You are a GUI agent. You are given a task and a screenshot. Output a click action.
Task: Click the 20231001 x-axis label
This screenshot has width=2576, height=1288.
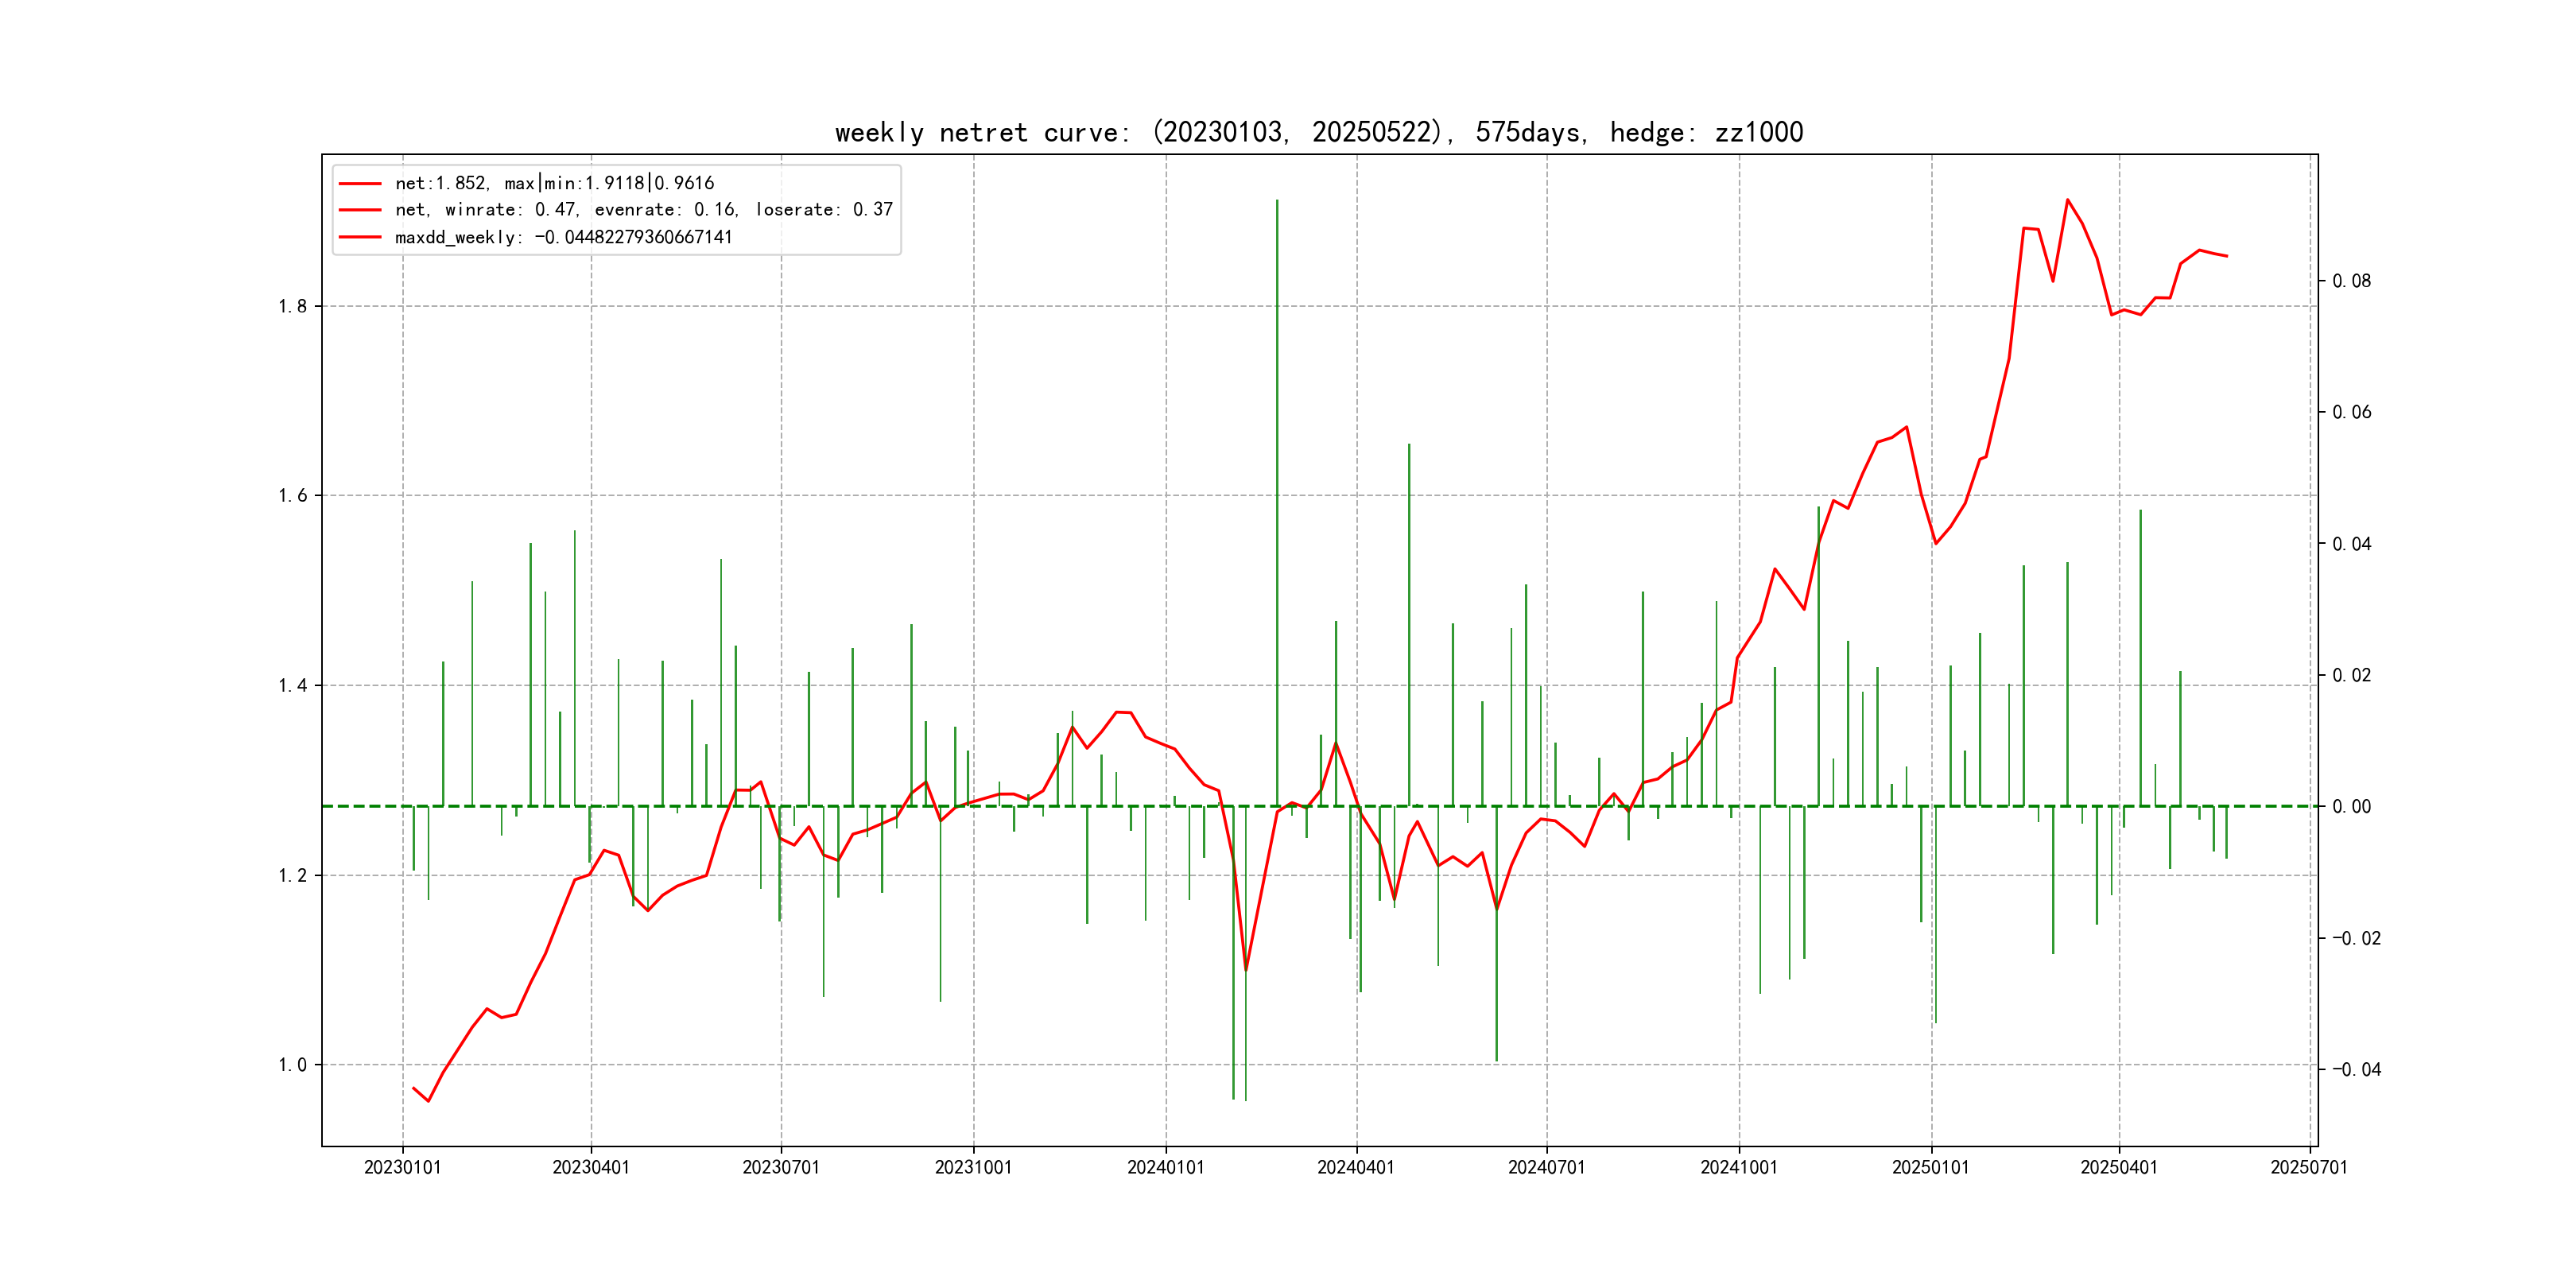pos(972,1167)
